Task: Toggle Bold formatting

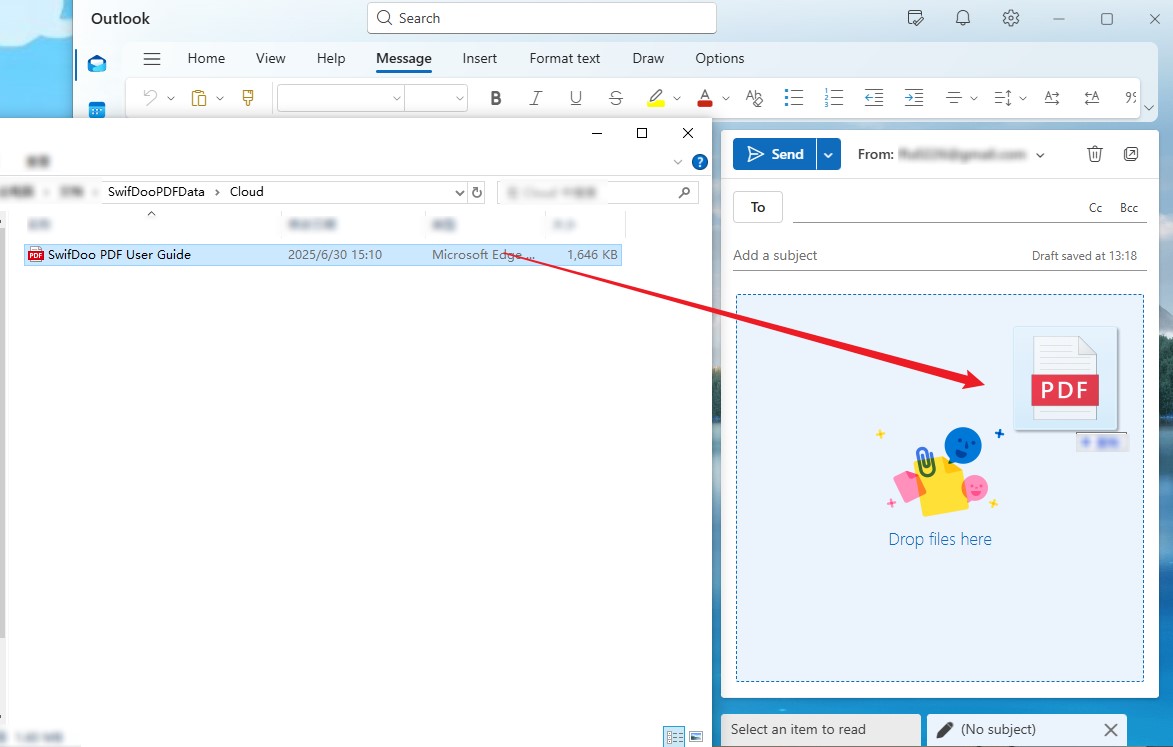Action: pyautogui.click(x=495, y=98)
